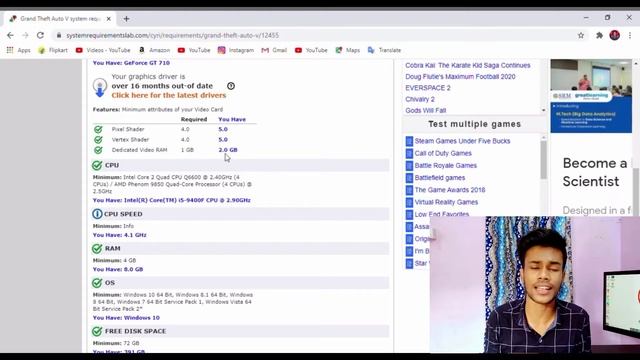Viewport: 640px width, 360px height.
Task: Bookmark this page with the star icon
Action: pos(581,36)
